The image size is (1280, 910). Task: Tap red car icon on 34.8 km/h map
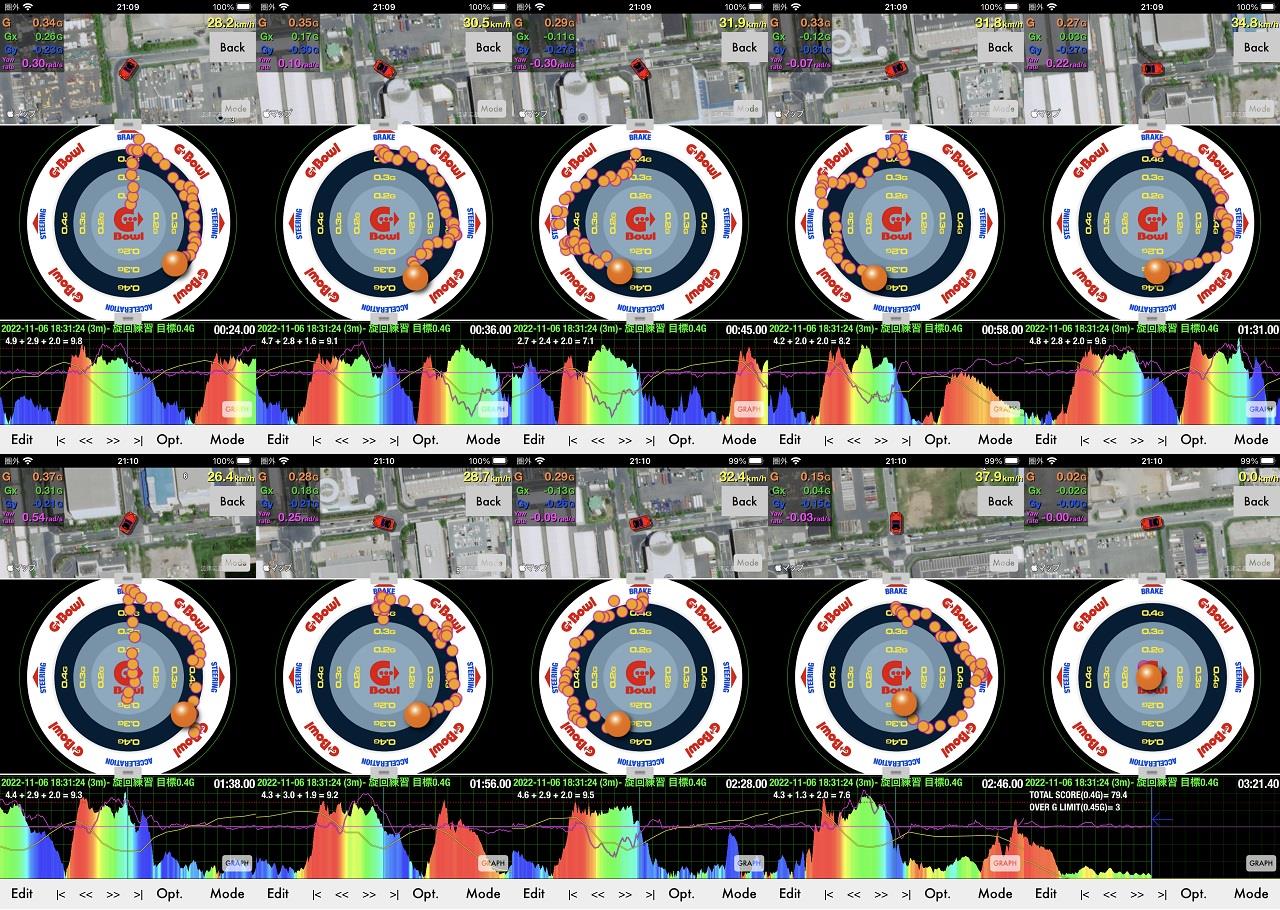(1152, 69)
